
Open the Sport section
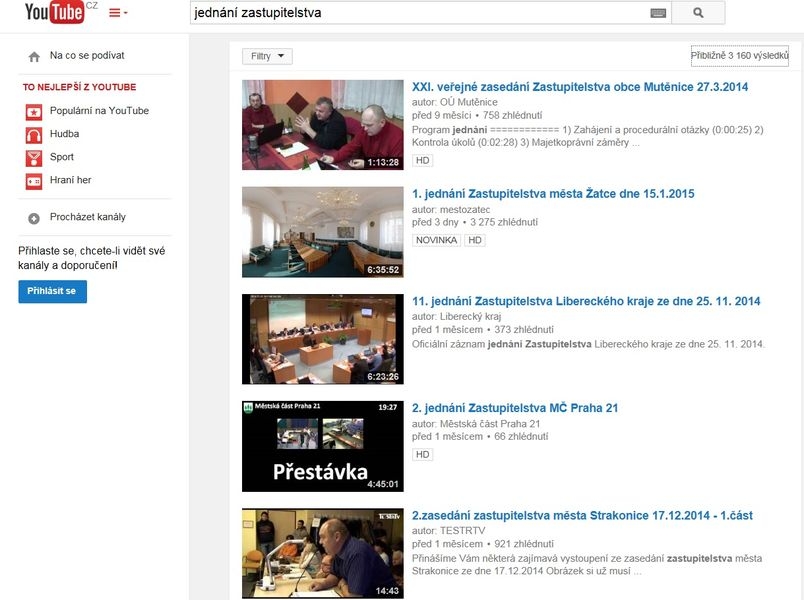62,157
